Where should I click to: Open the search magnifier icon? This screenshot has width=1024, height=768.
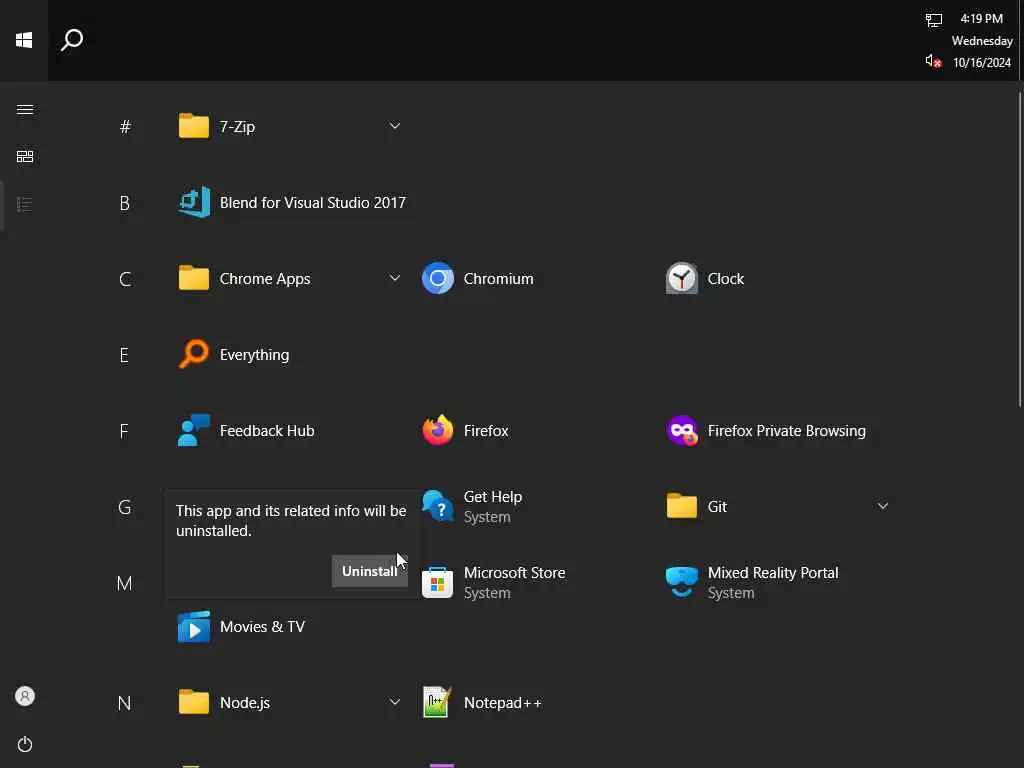pos(72,40)
